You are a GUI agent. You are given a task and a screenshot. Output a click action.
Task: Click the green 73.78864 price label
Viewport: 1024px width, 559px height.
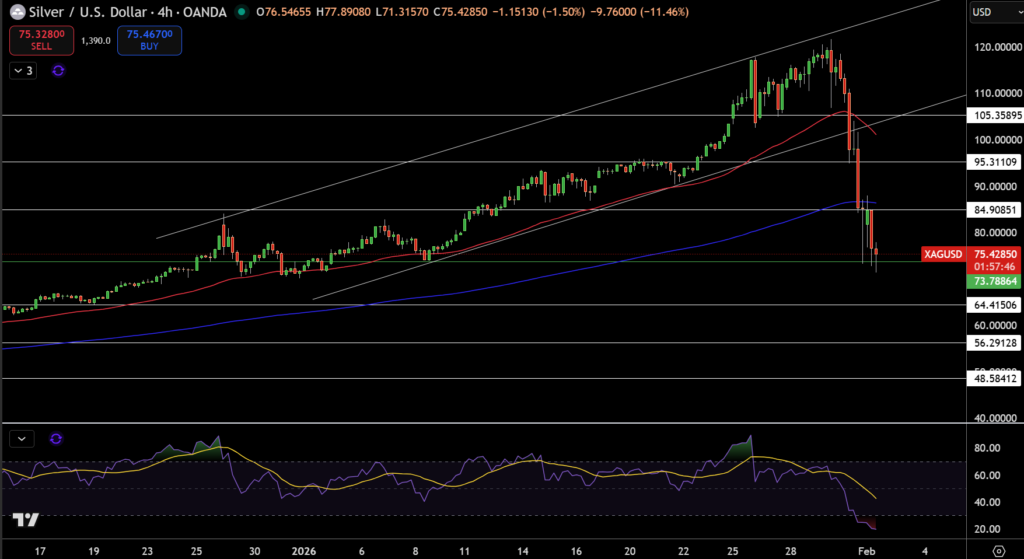tap(994, 282)
